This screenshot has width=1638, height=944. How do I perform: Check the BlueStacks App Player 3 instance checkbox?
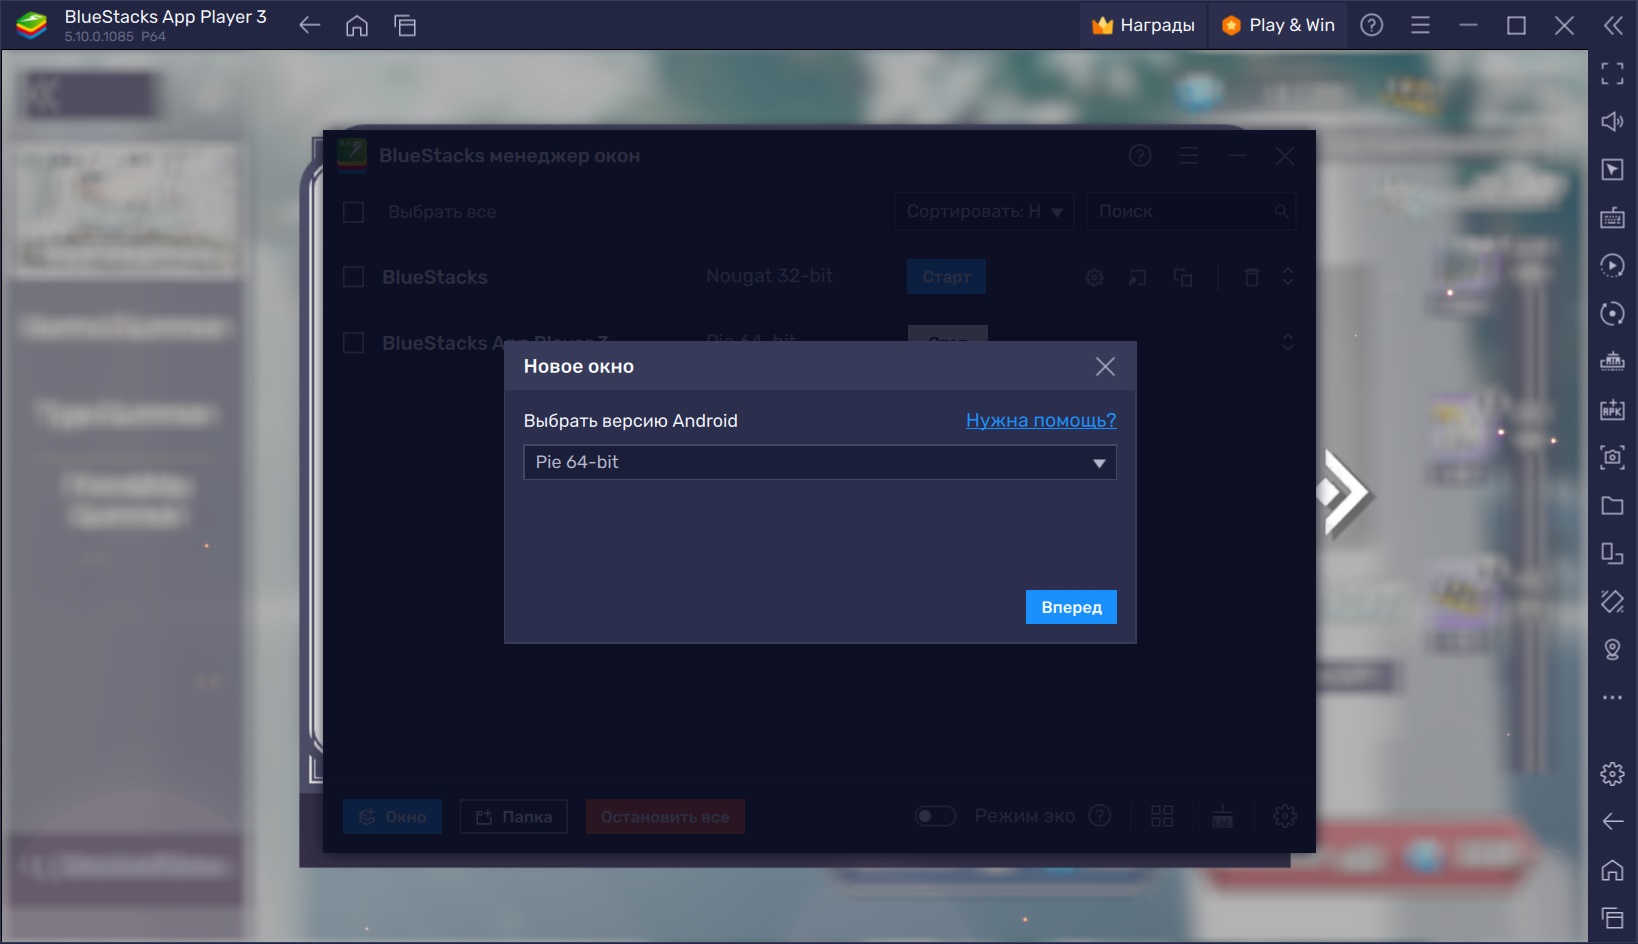353,343
